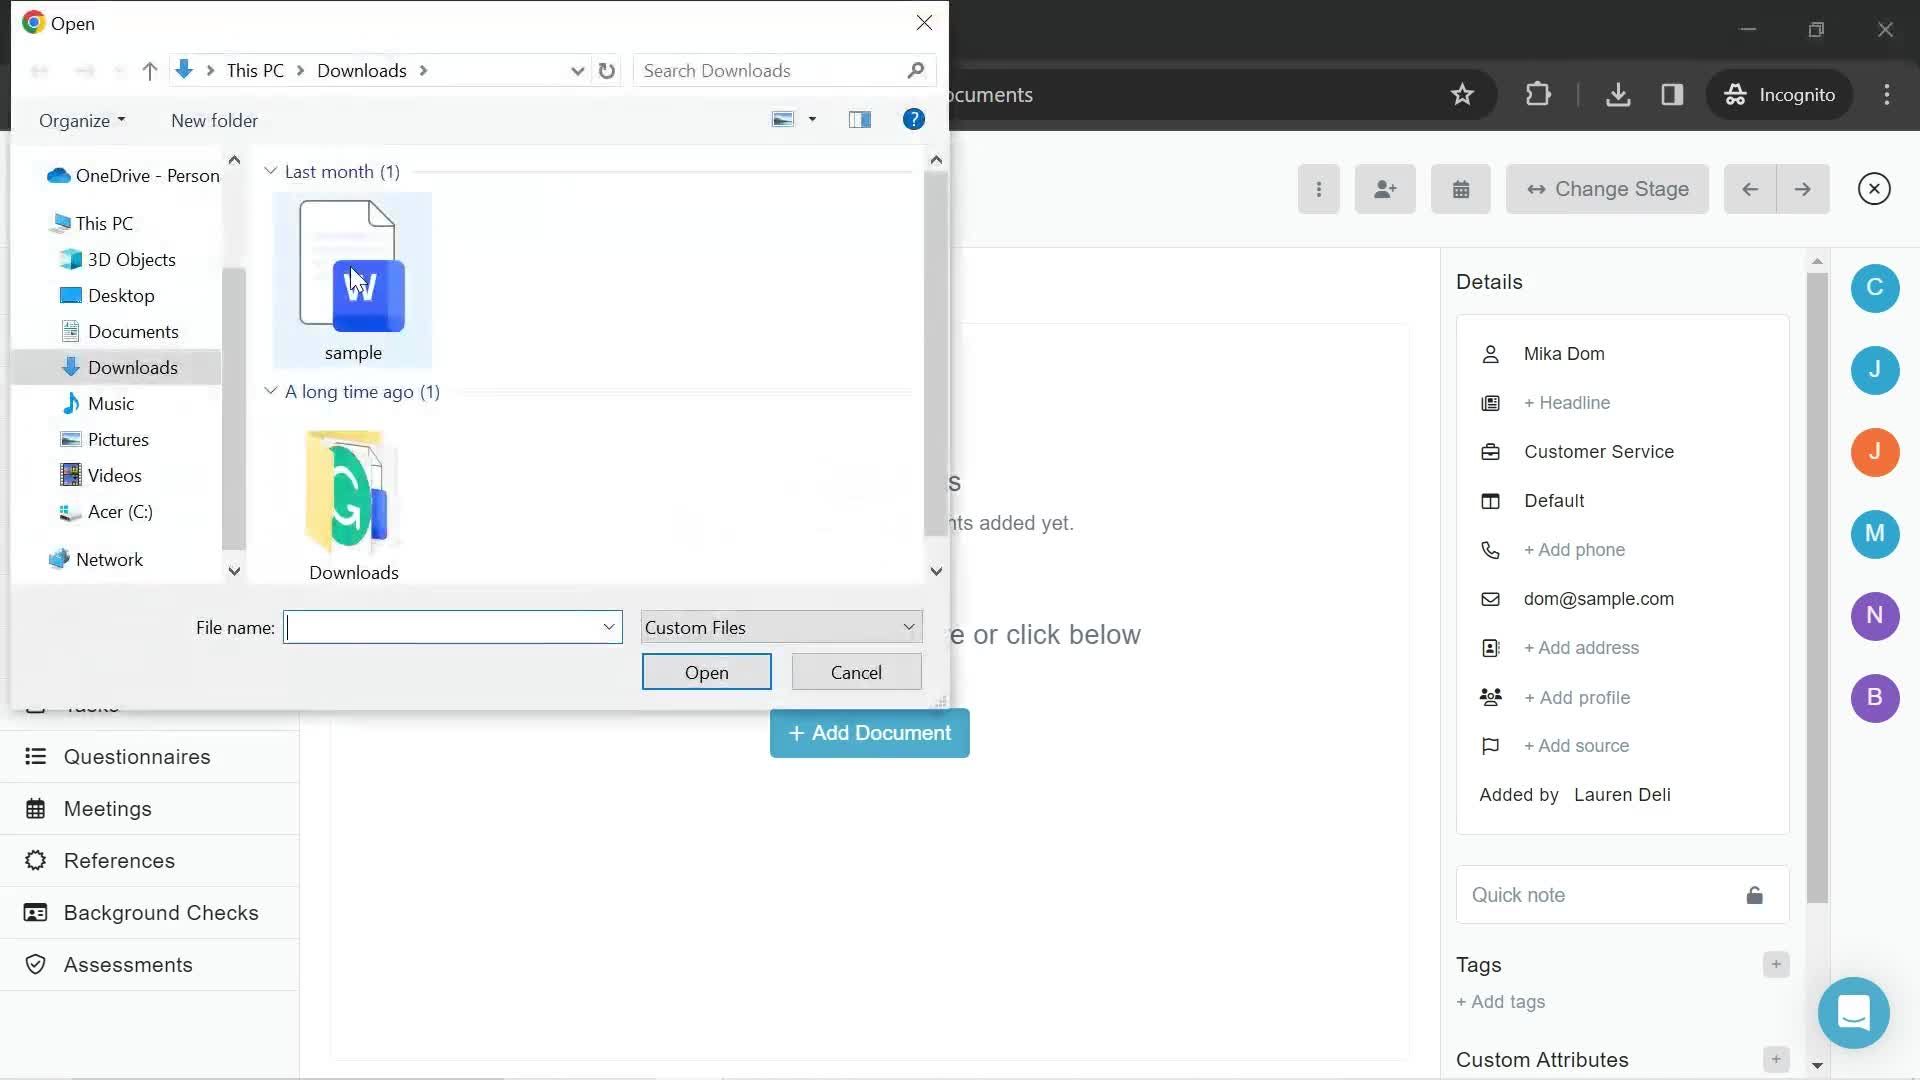The width and height of the screenshot is (1920, 1080).
Task: Open the Organize menu
Action: pyautogui.click(x=82, y=120)
